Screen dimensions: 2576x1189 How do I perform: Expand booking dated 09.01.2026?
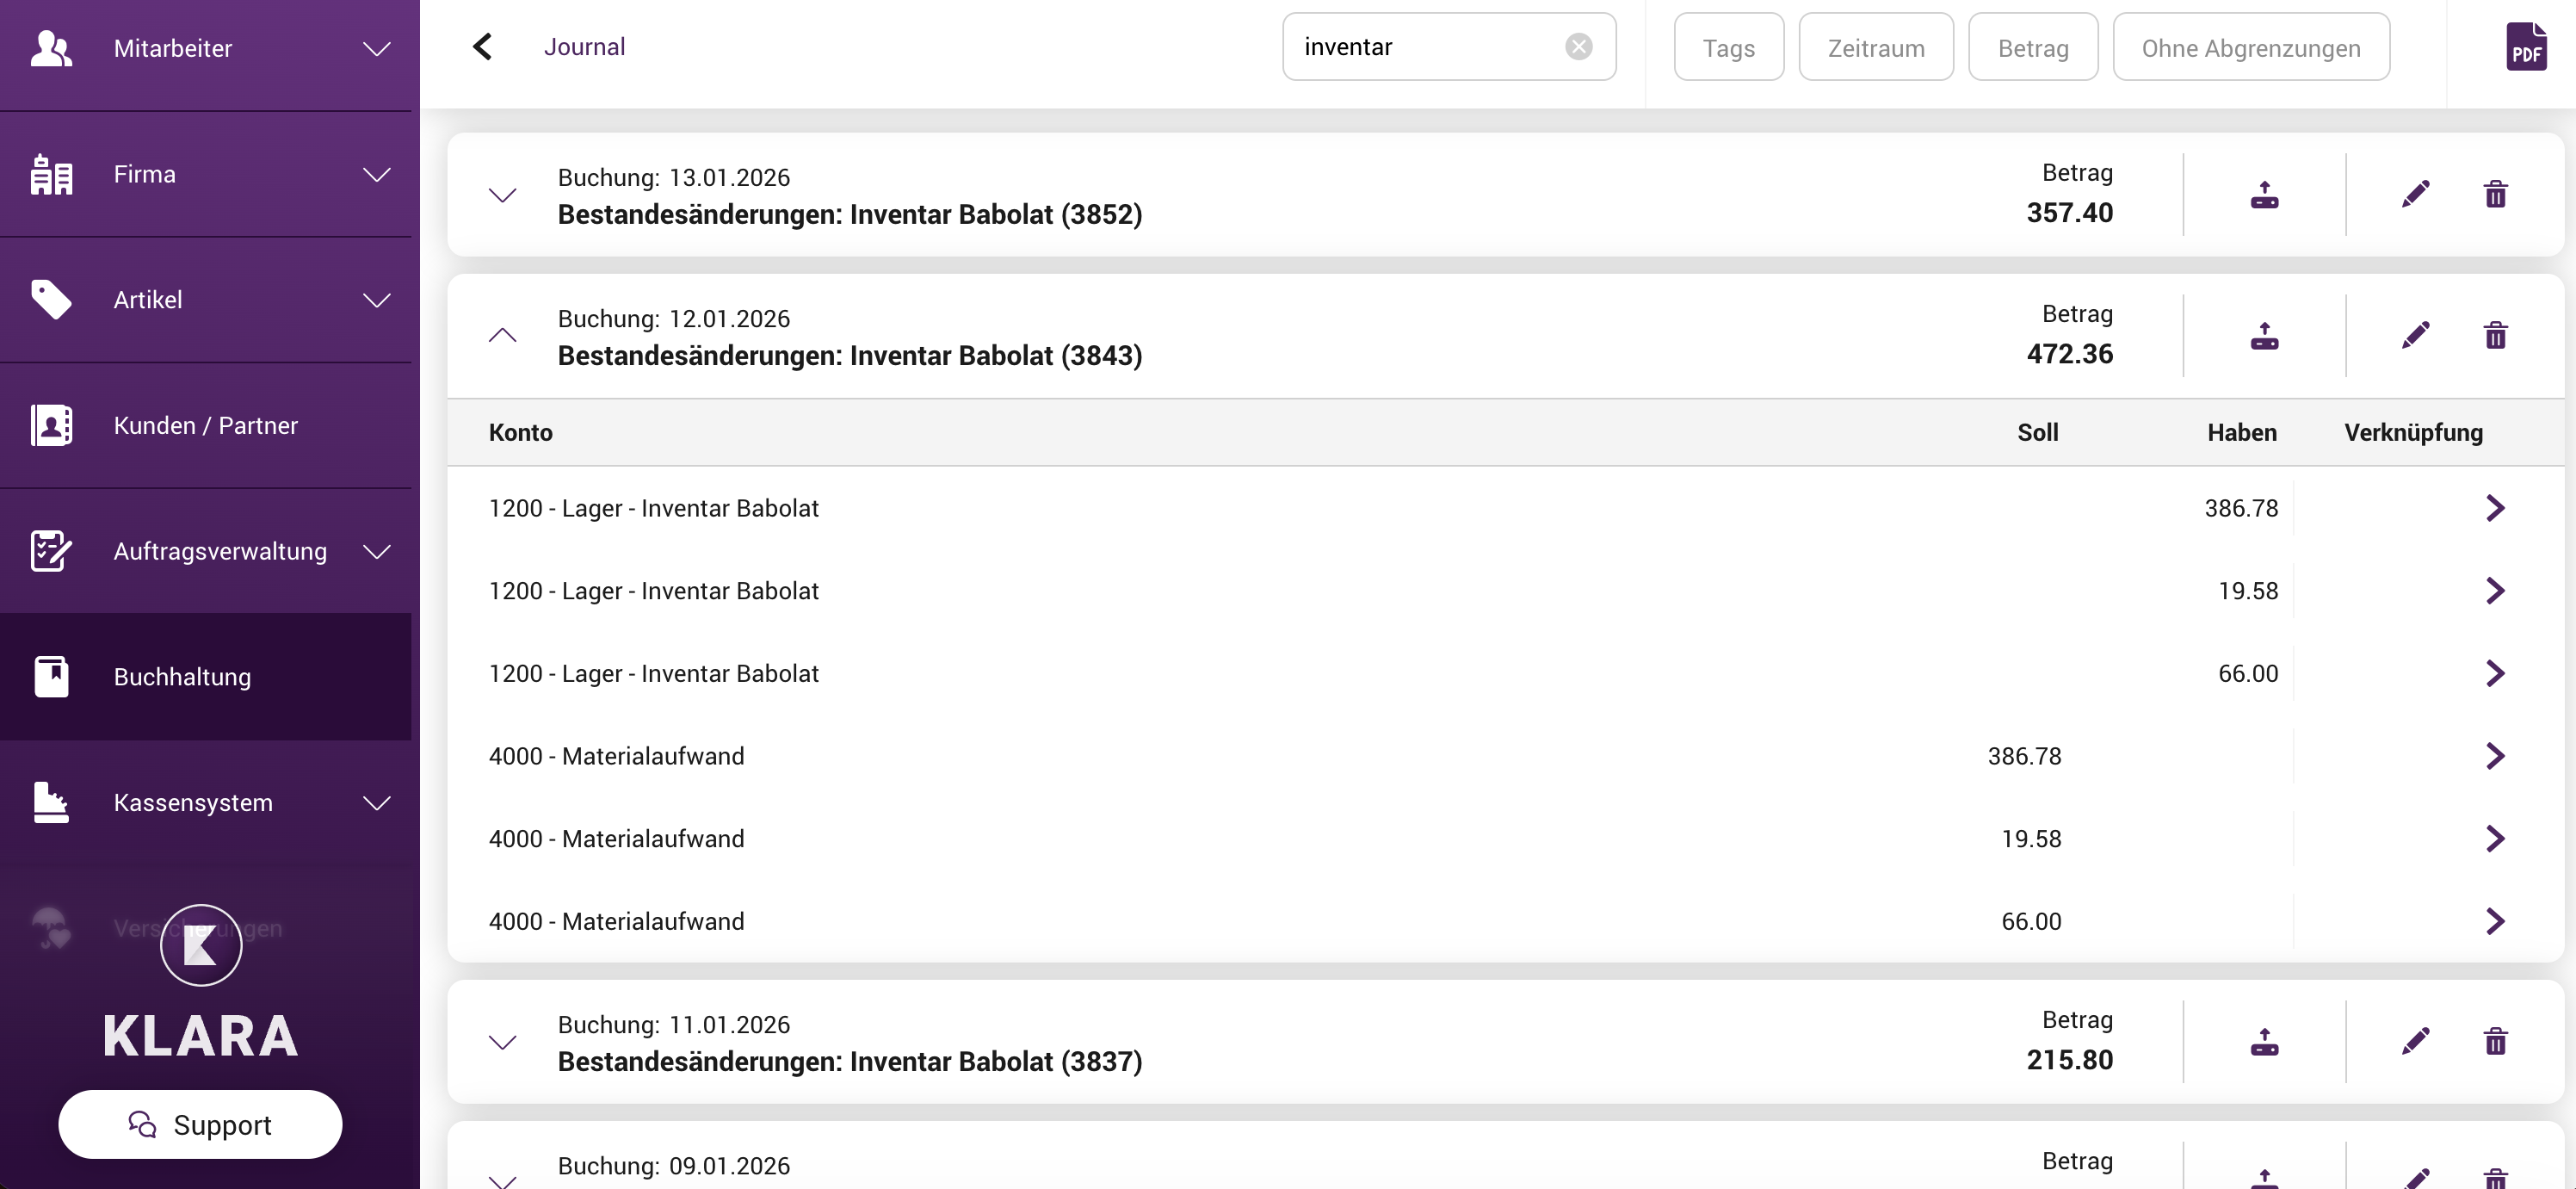pyautogui.click(x=502, y=1181)
